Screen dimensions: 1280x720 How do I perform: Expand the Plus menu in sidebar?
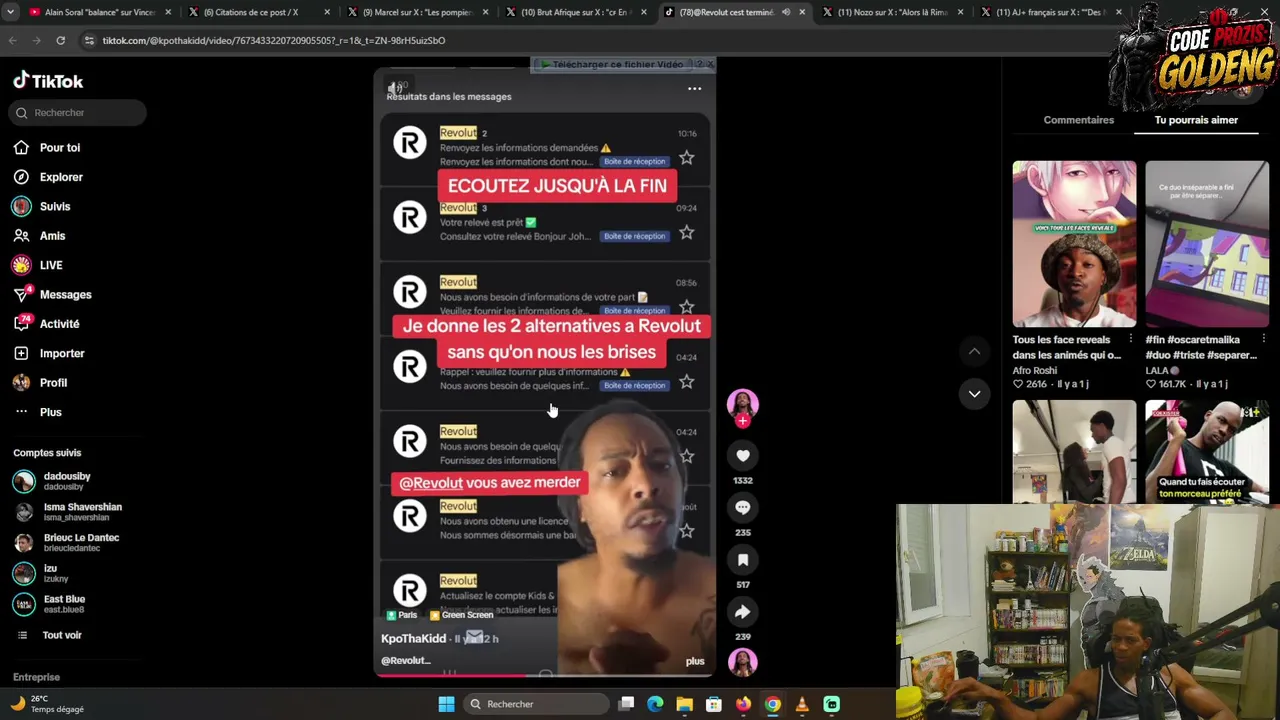coord(50,412)
